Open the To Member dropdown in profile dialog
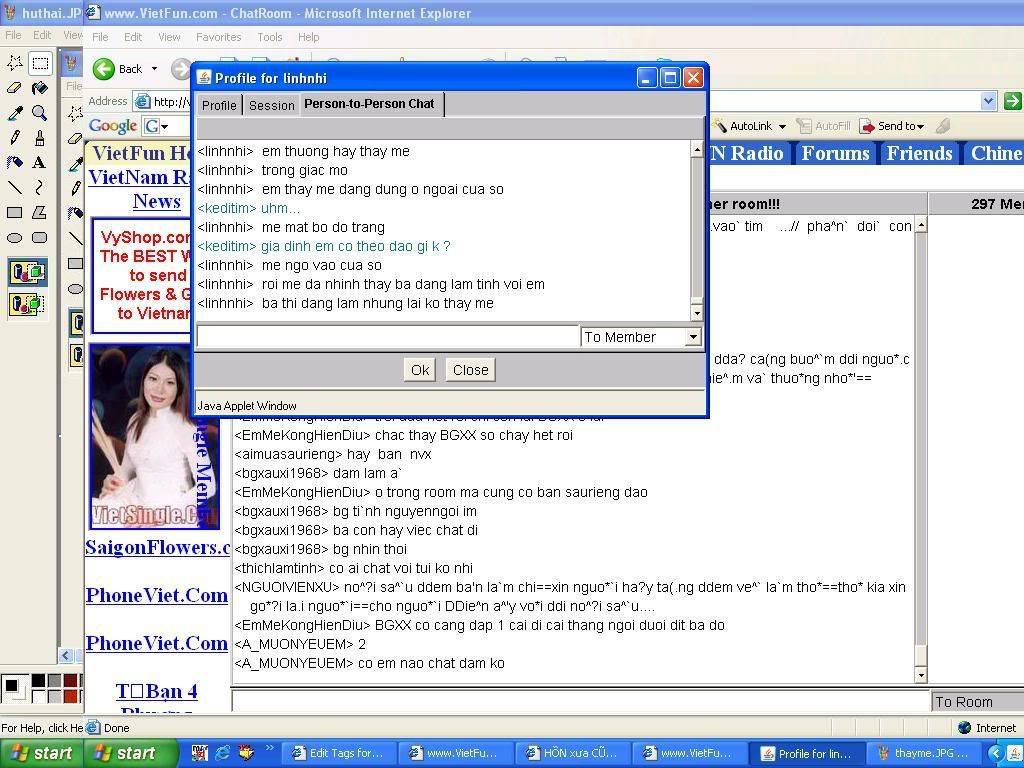Image resolution: width=1024 pixels, height=768 pixels. (693, 337)
